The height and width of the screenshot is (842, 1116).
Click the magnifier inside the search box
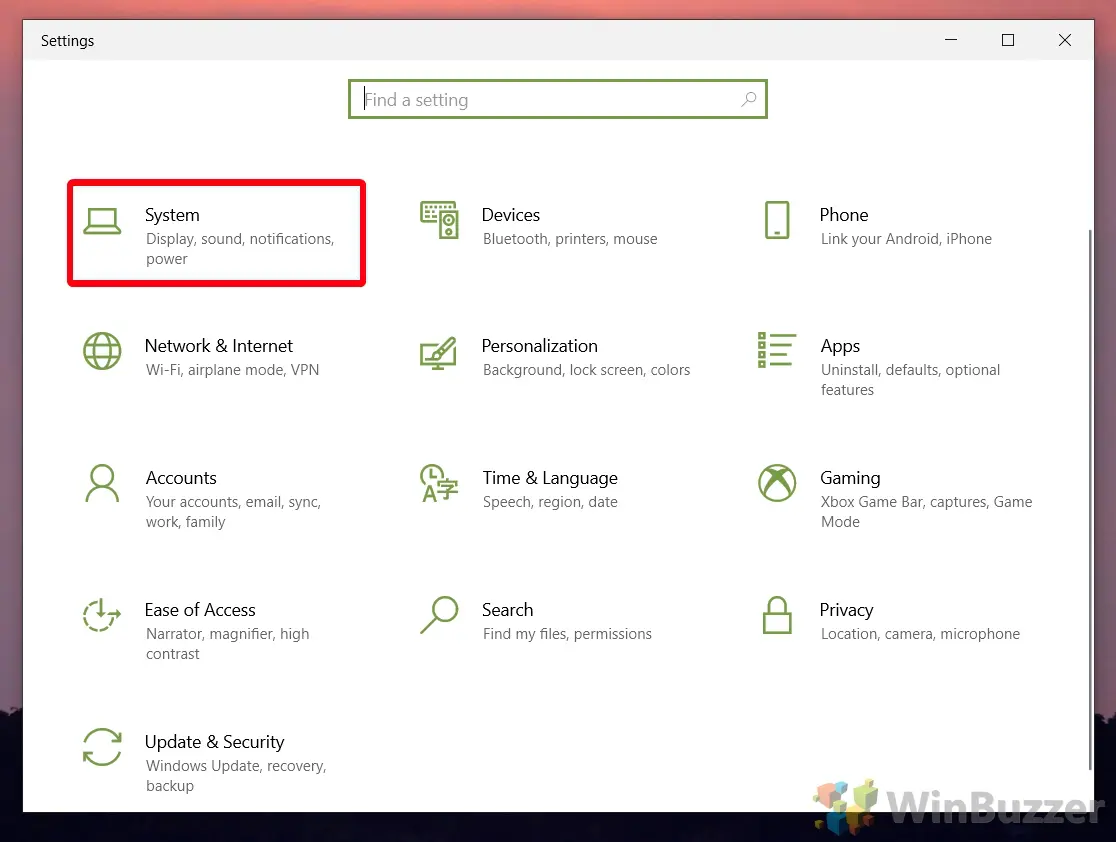click(749, 100)
